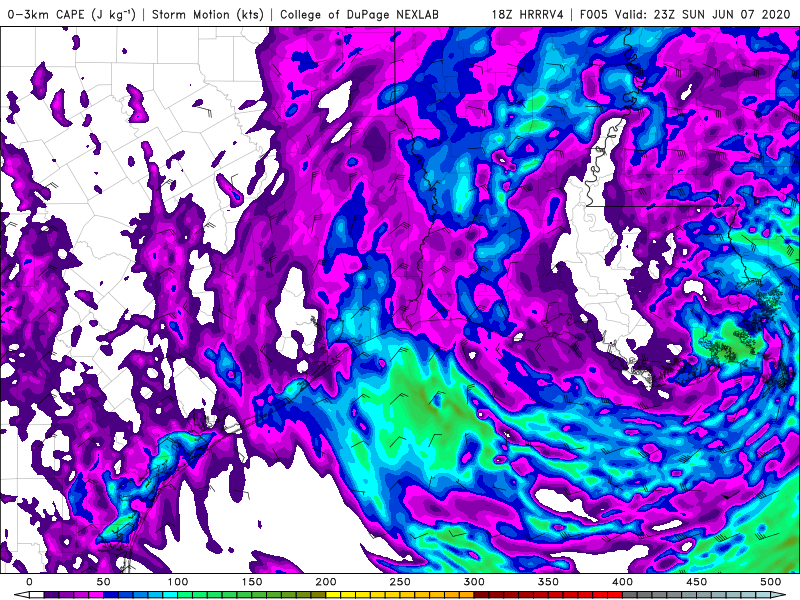Click the '0-3km CAPE (J kg⁻¹)' title text
The width and height of the screenshot is (800, 600).
[x=71, y=14]
